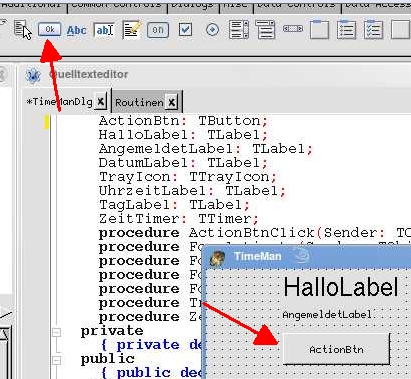
Task: Choose the TEdit text field component
Action: click(104, 30)
